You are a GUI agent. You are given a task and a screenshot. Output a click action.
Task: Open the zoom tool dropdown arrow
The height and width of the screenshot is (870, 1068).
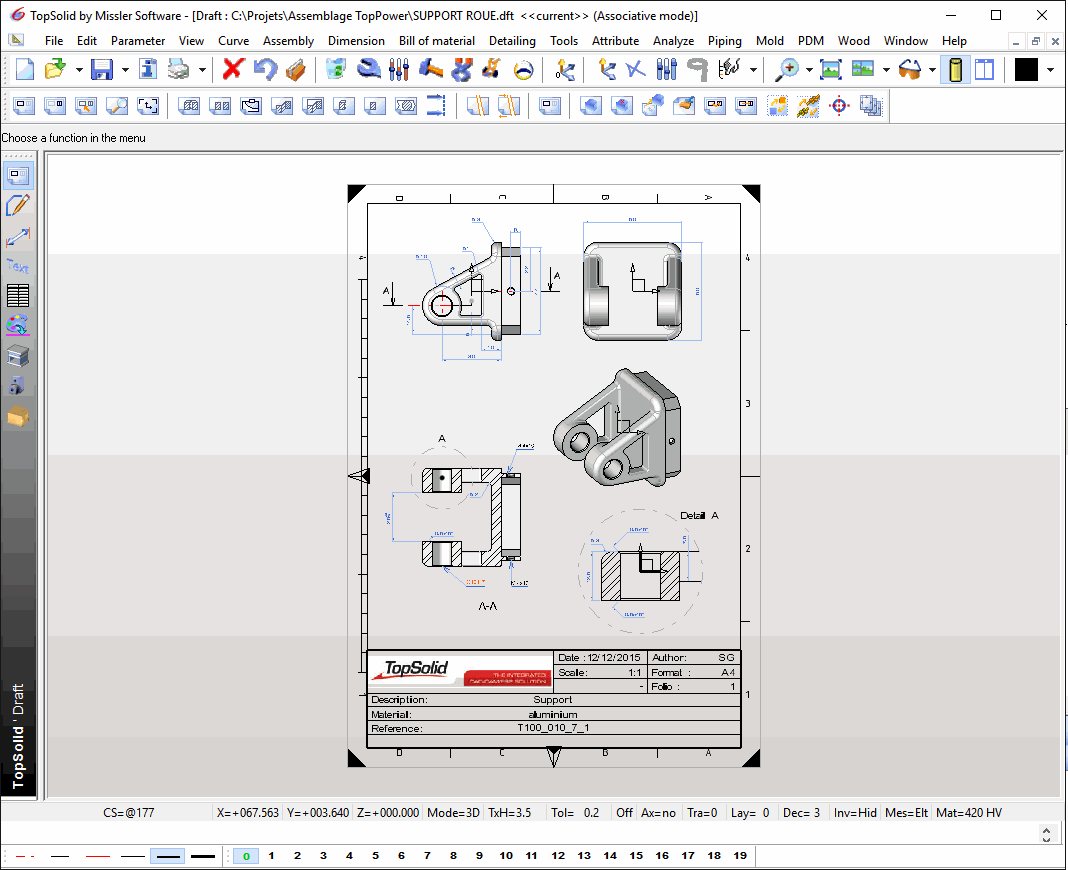(x=809, y=70)
